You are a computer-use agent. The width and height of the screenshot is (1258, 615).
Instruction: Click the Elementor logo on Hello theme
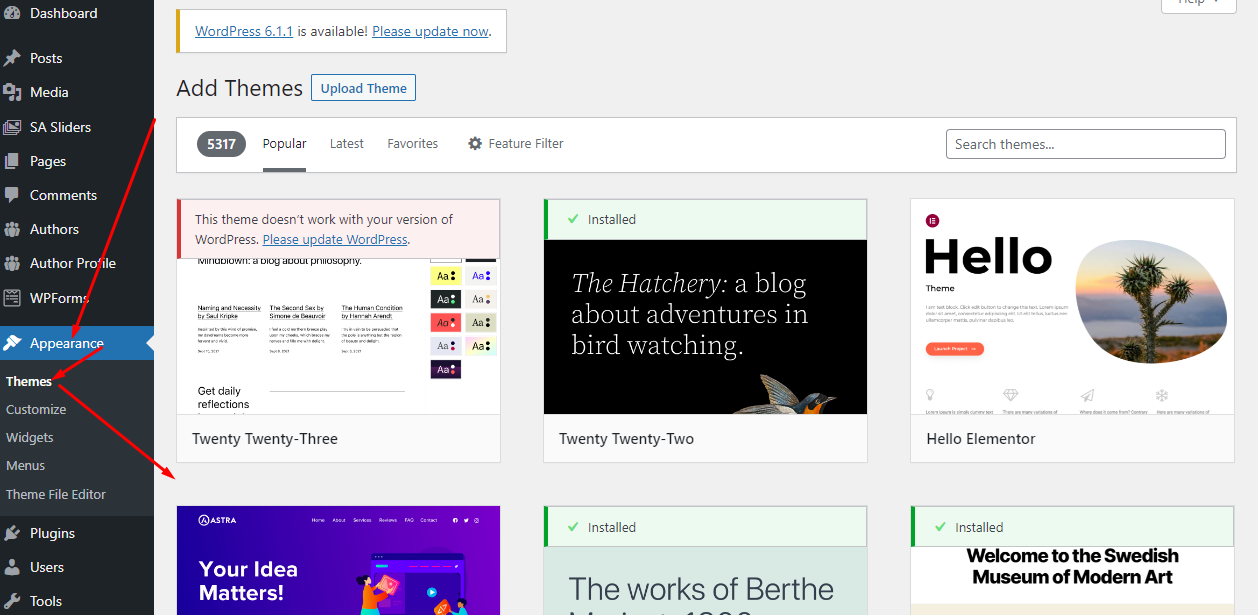[x=933, y=220]
